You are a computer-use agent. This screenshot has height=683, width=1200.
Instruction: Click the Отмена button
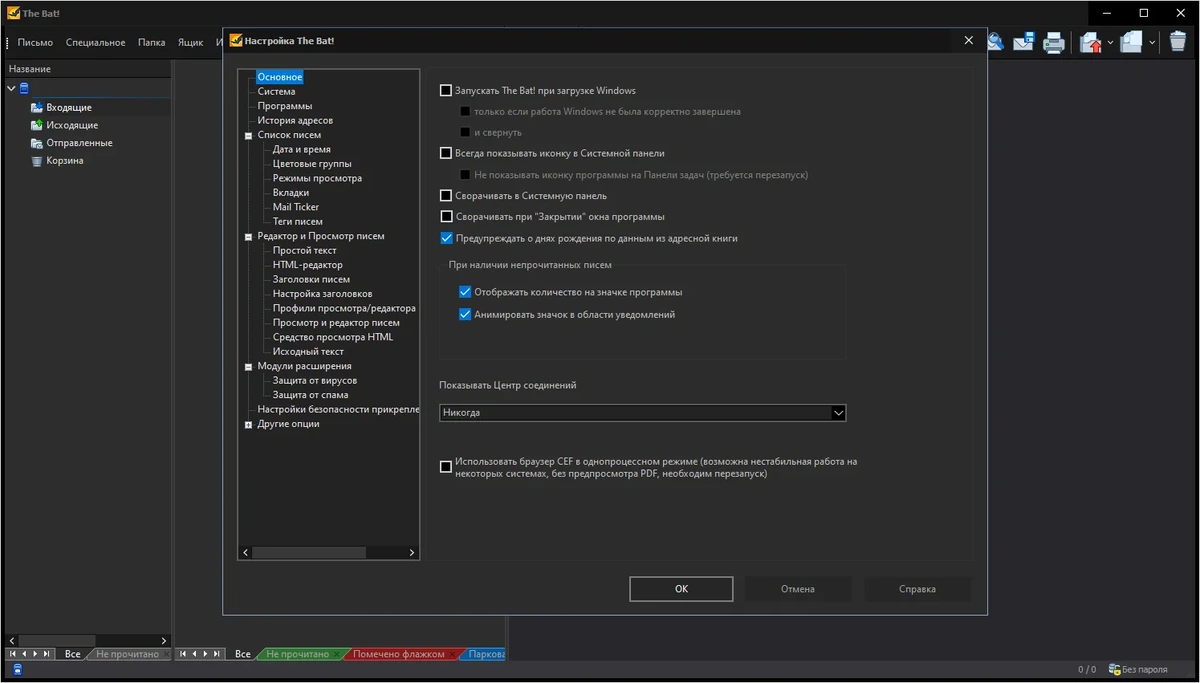click(x=798, y=589)
